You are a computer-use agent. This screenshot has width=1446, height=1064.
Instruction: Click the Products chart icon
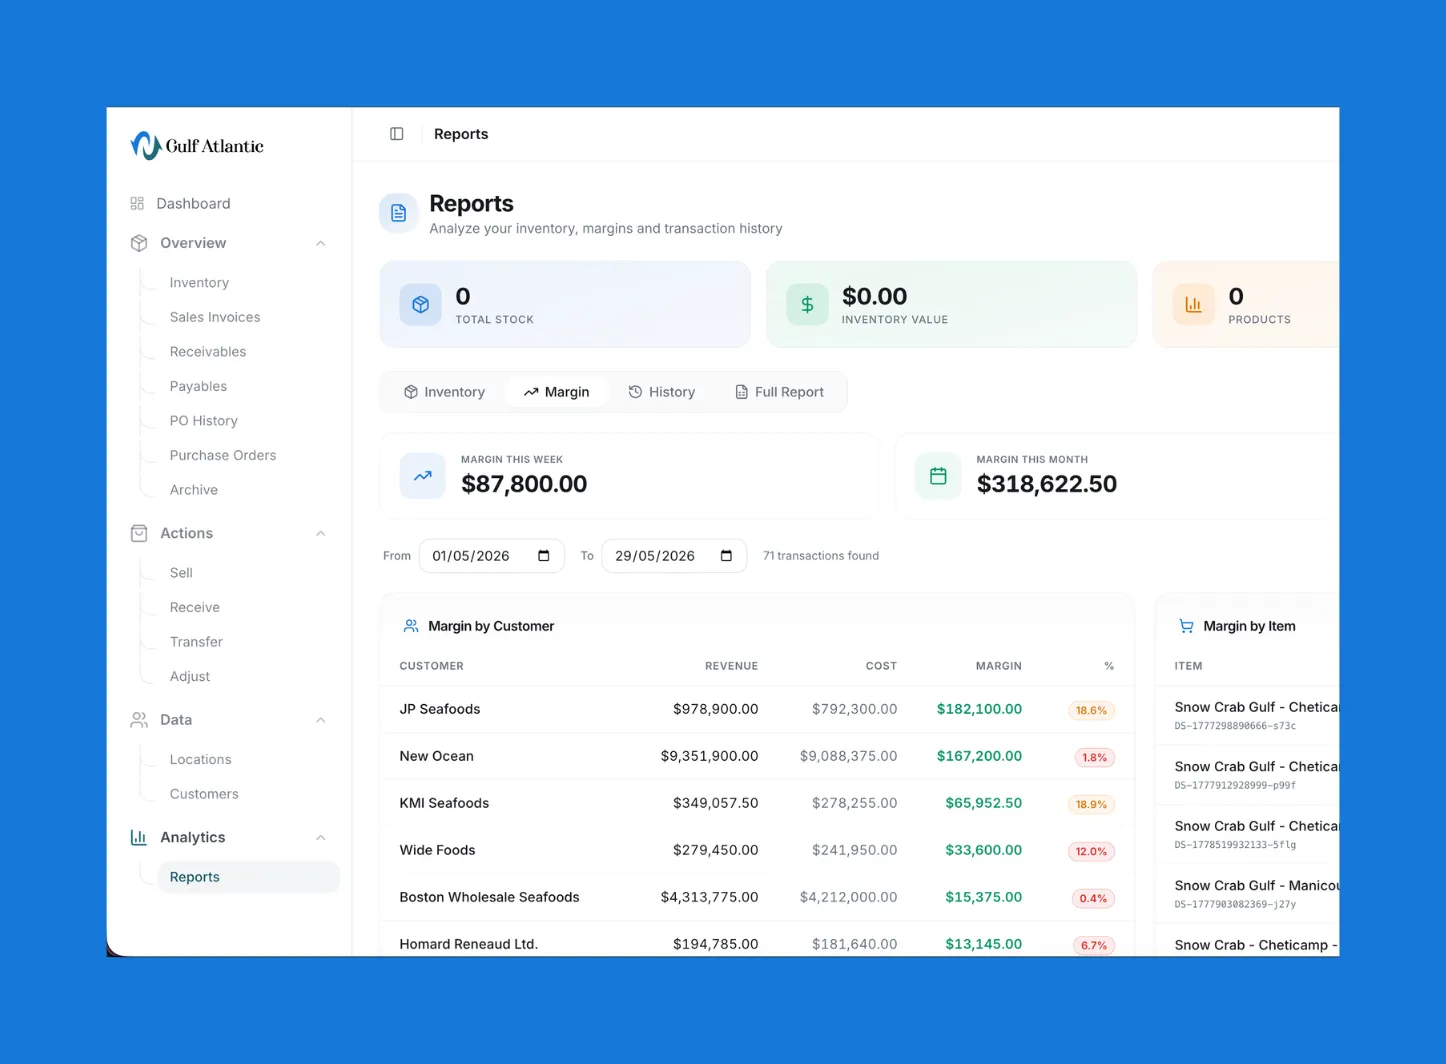click(1193, 305)
